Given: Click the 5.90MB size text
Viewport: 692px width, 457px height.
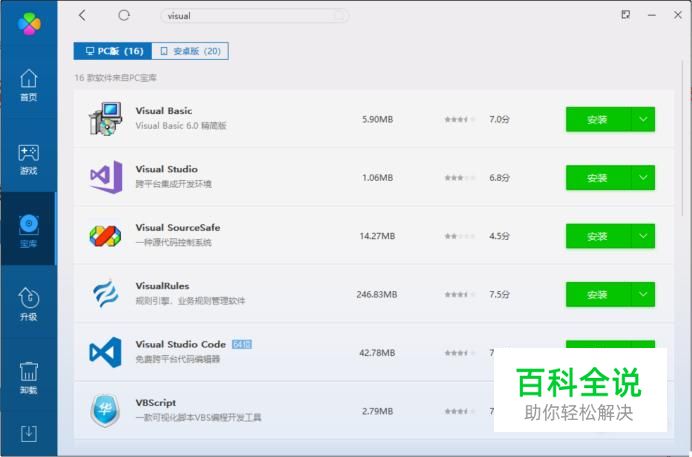Looking at the screenshot, I should coord(377,119).
